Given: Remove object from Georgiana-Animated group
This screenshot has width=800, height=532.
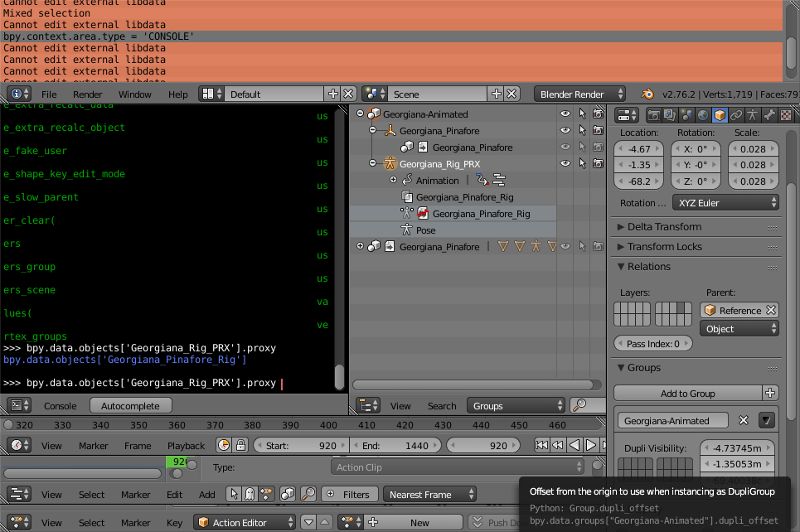Looking at the screenshot, I should coord(744,421).
